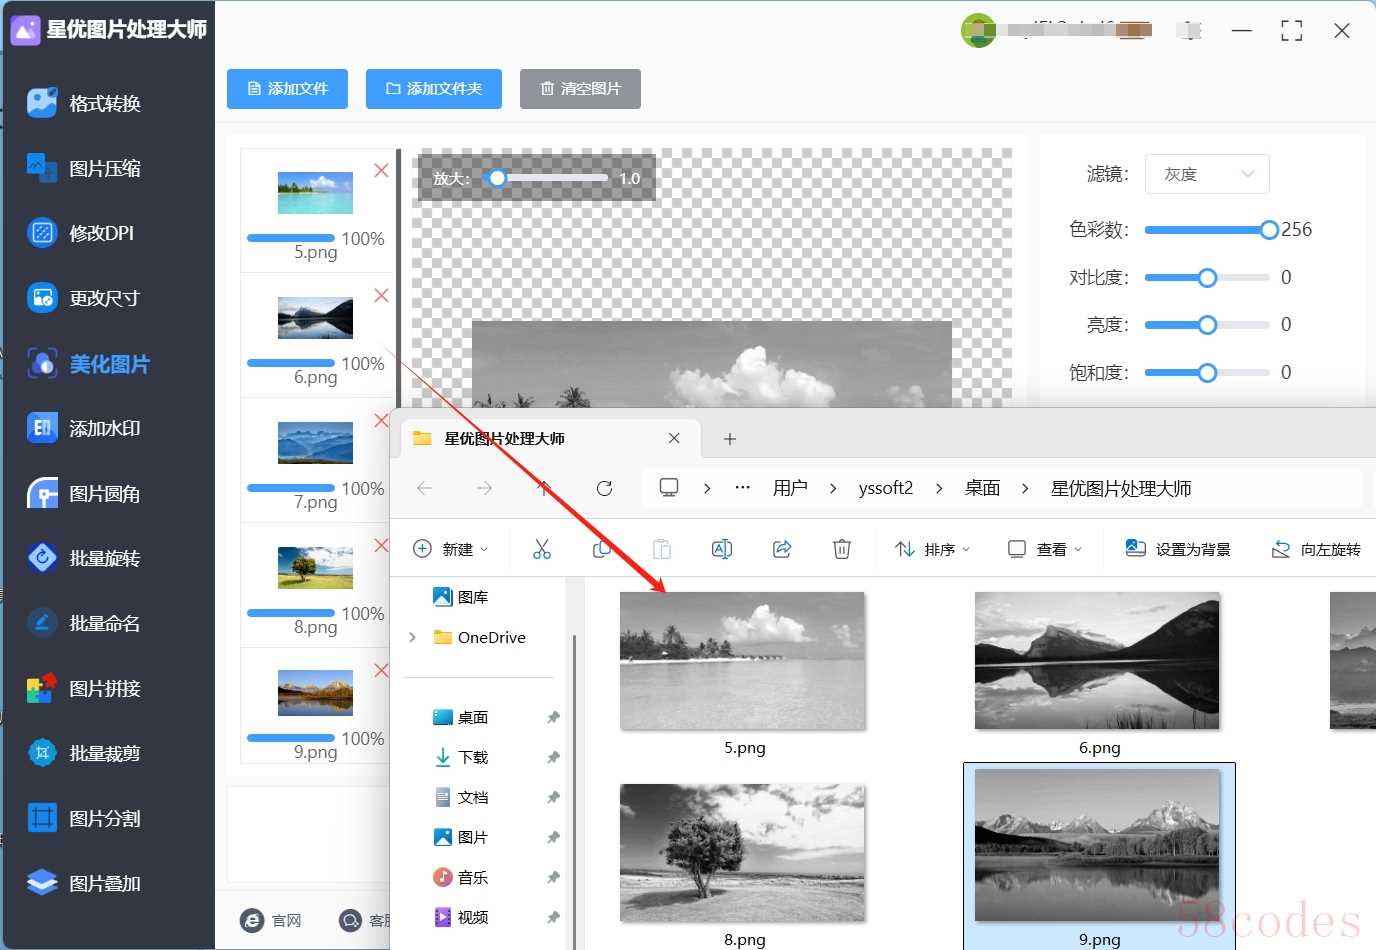Viewport: 1376px width, 950px height.
Task: Click the 用户 breadcrumb in address bar
Action: tap(790, 488)
